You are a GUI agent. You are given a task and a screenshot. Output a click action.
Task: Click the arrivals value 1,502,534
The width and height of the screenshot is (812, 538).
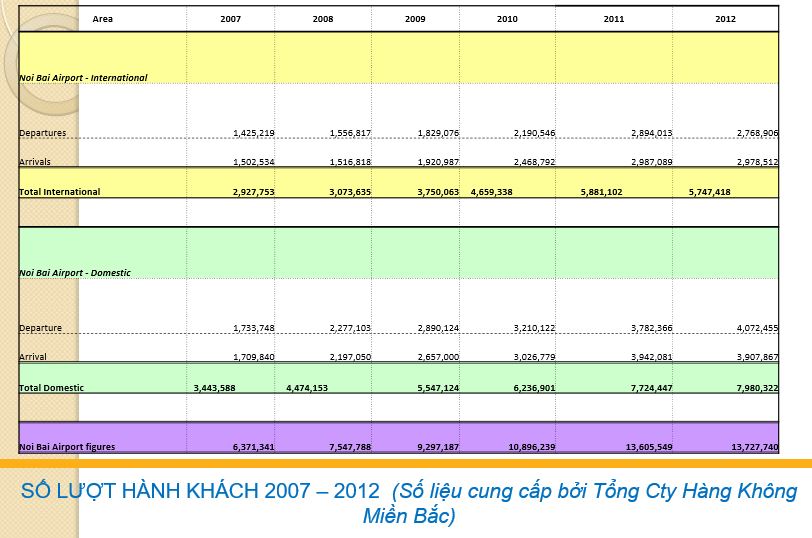pyautogui.click(x=254, y=162)
